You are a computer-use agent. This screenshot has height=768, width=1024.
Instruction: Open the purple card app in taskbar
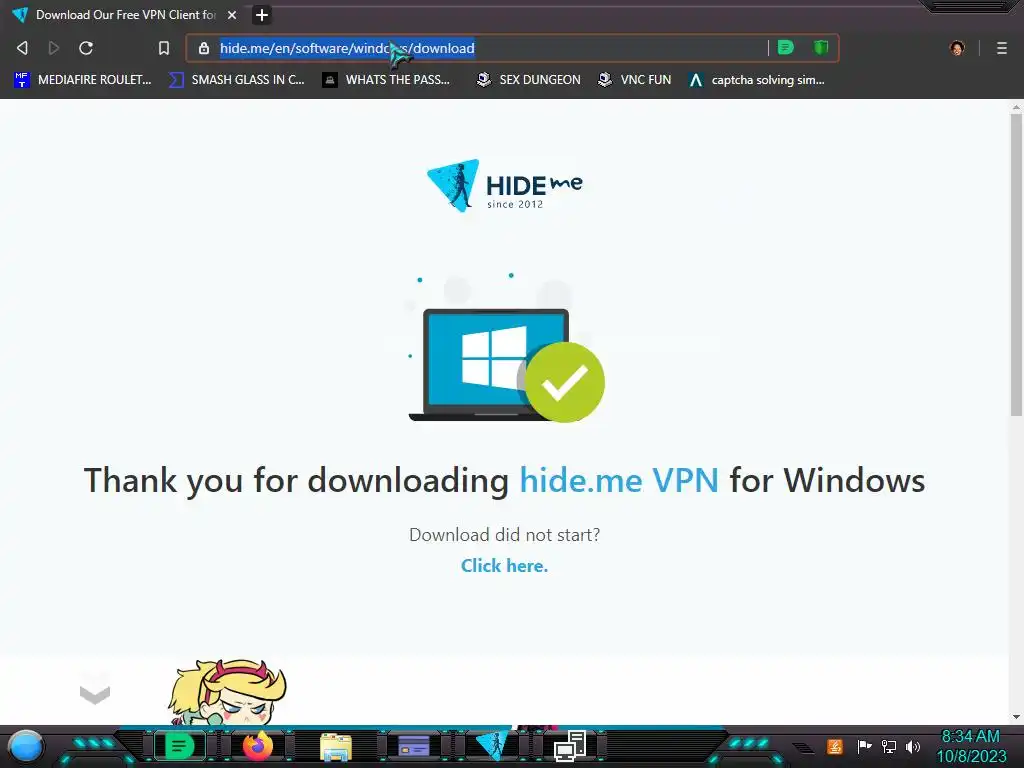[x=414, y=746]
